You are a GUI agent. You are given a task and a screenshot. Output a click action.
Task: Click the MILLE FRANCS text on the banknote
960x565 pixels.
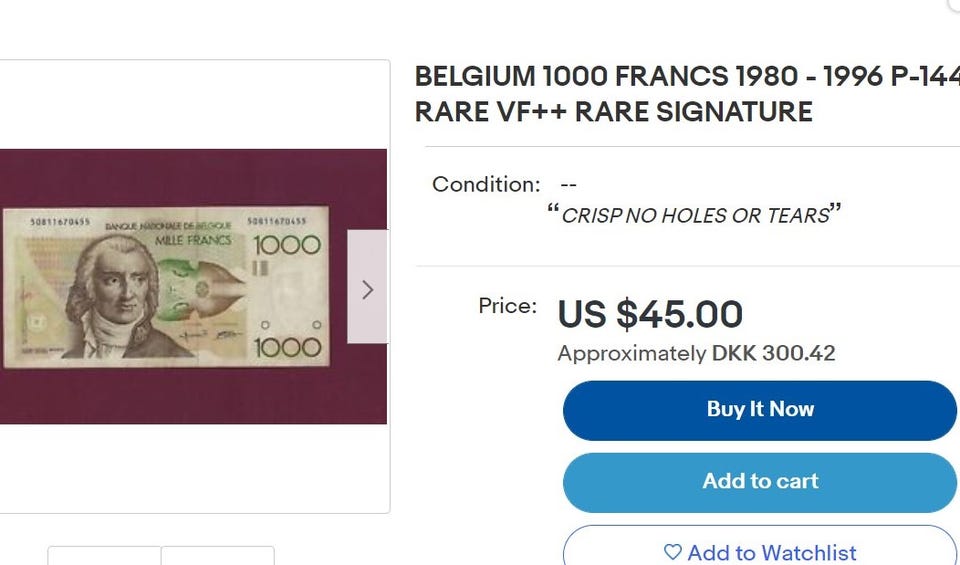pos(192,240)
